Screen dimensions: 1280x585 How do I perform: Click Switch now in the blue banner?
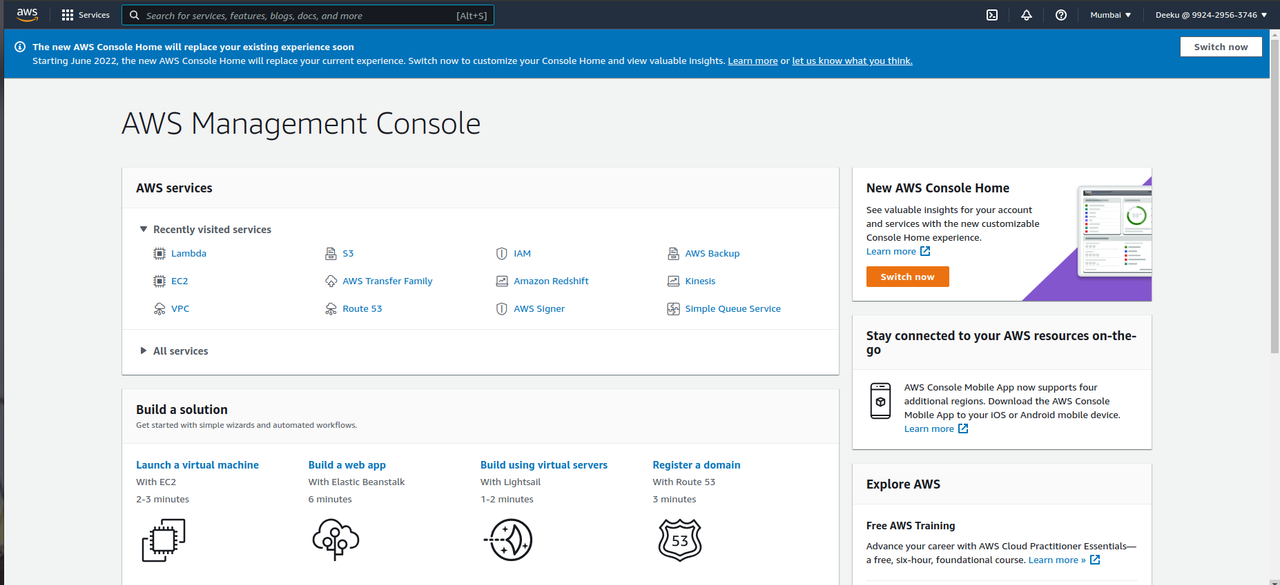tap(1221, 47)
